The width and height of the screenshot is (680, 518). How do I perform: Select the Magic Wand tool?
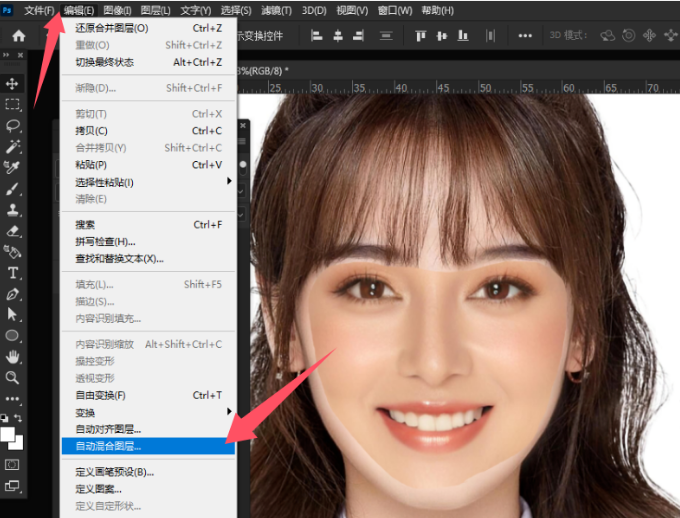pyautogui.click(x=13, y=147)
